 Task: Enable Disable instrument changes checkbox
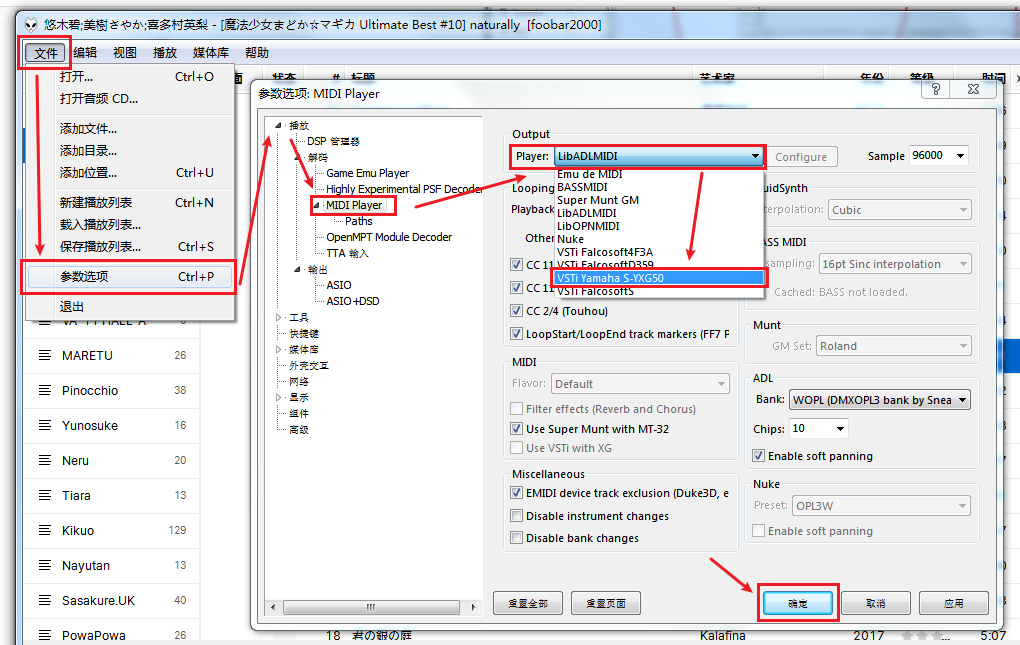(x=517, y=516)
